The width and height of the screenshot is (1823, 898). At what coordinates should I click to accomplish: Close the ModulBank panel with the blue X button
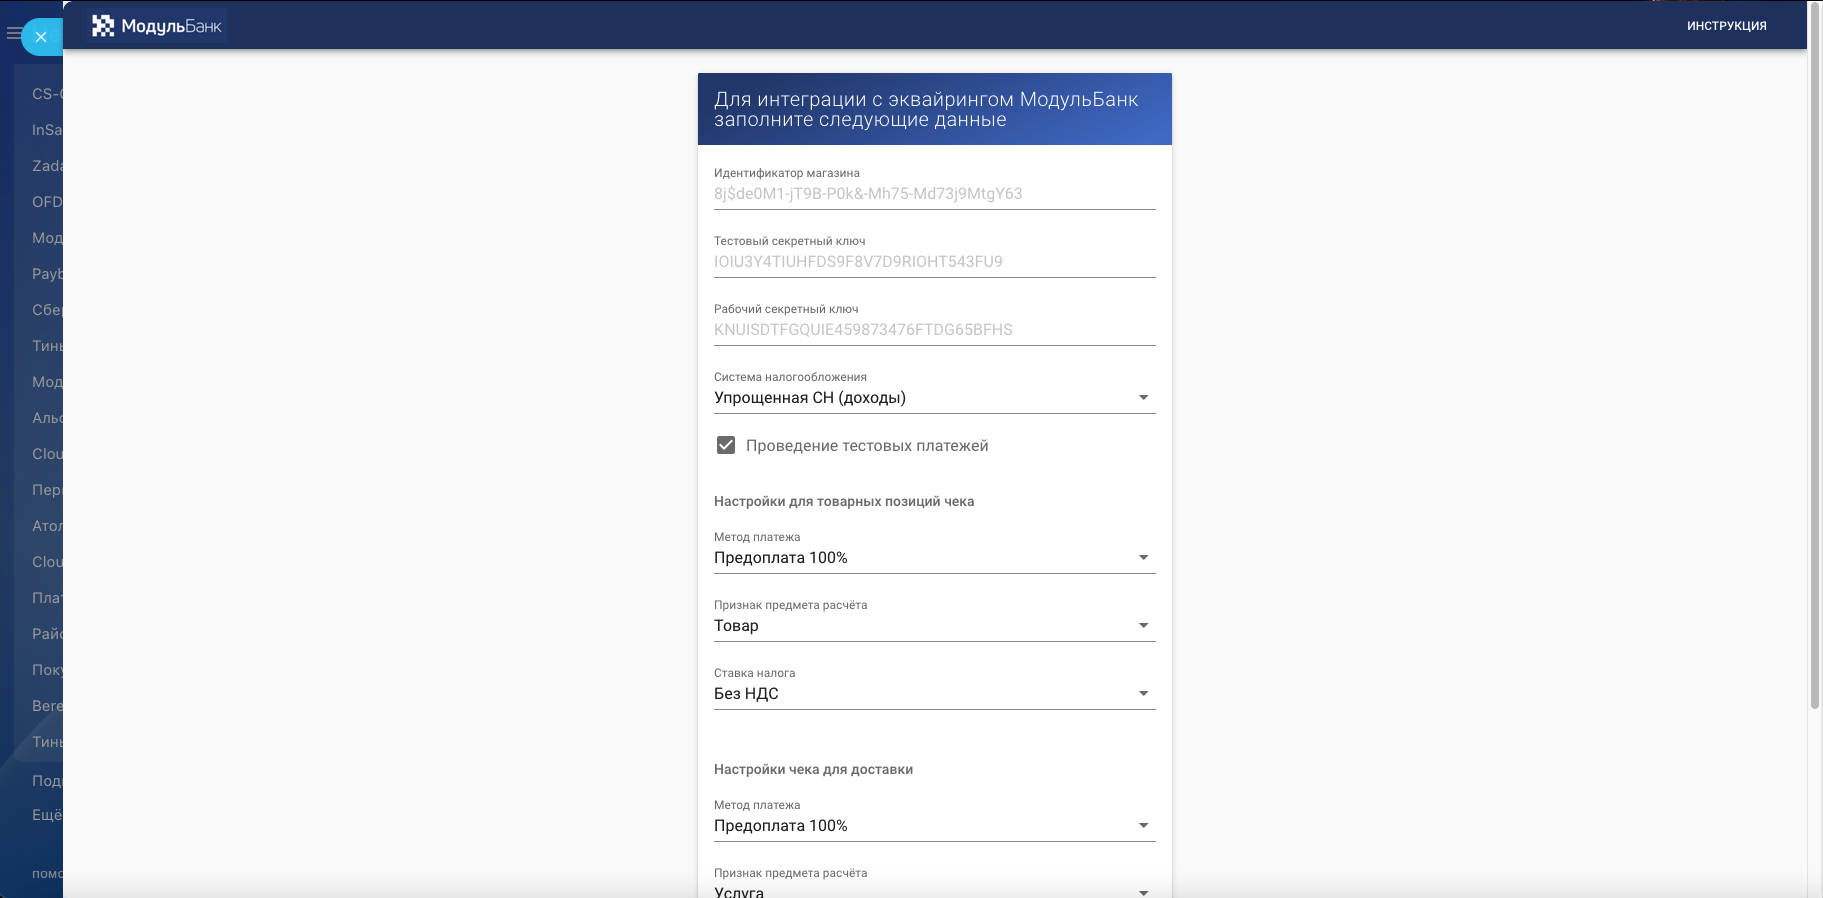point(41,37)
